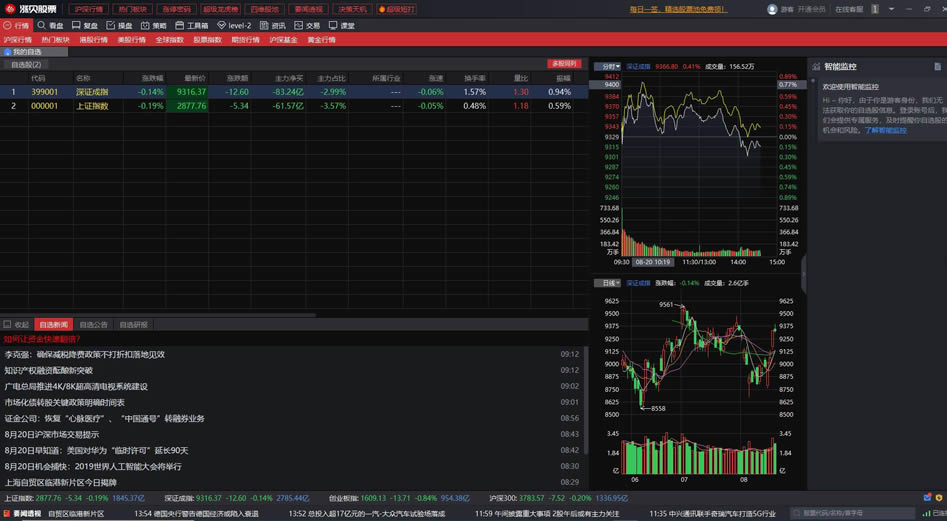
Task: Click the shield icon in status bar corner
Action: pyautogui.click(x=939, y=497)
